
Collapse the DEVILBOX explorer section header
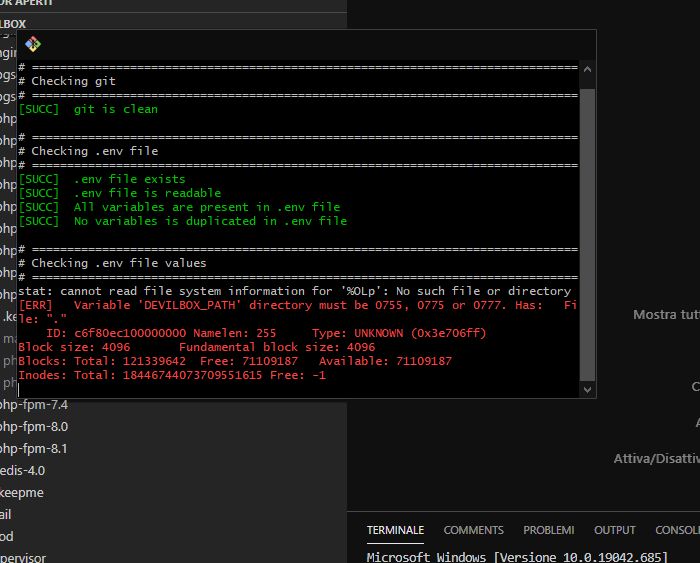click(x=173, y=24)
